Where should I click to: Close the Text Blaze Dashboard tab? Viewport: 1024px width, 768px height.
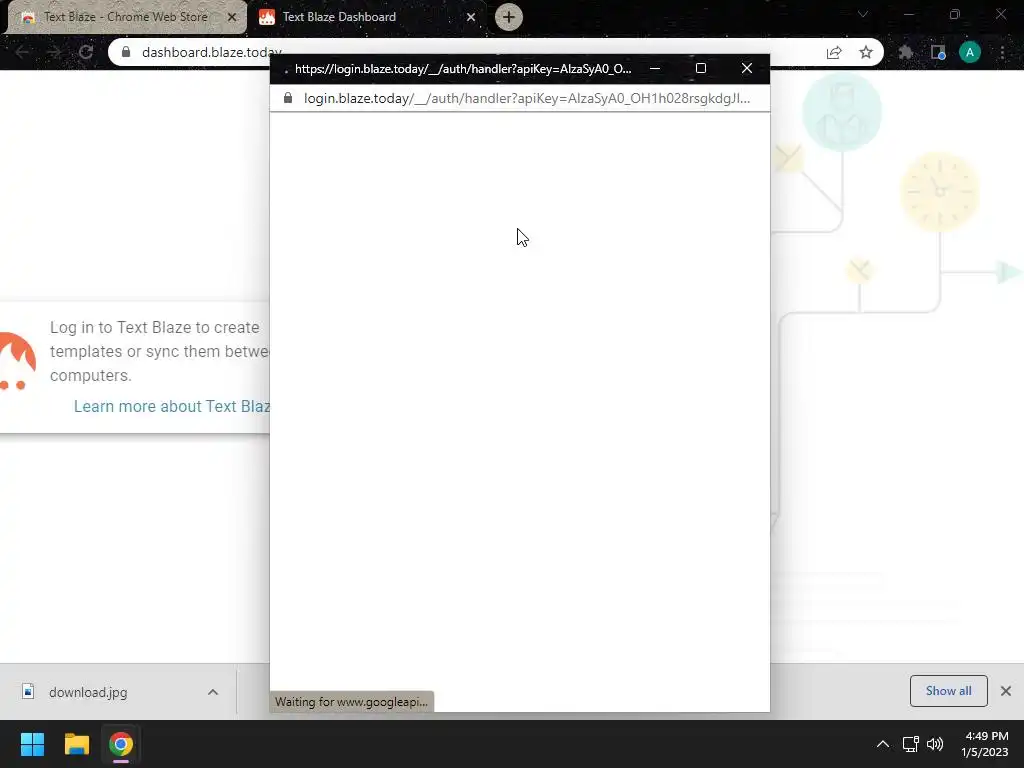pos(471,18)
